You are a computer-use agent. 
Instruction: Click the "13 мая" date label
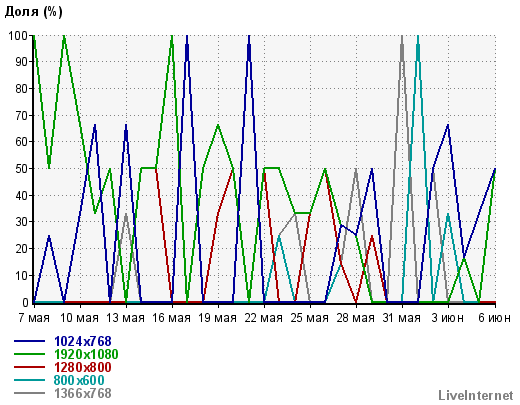coord(125,318)
